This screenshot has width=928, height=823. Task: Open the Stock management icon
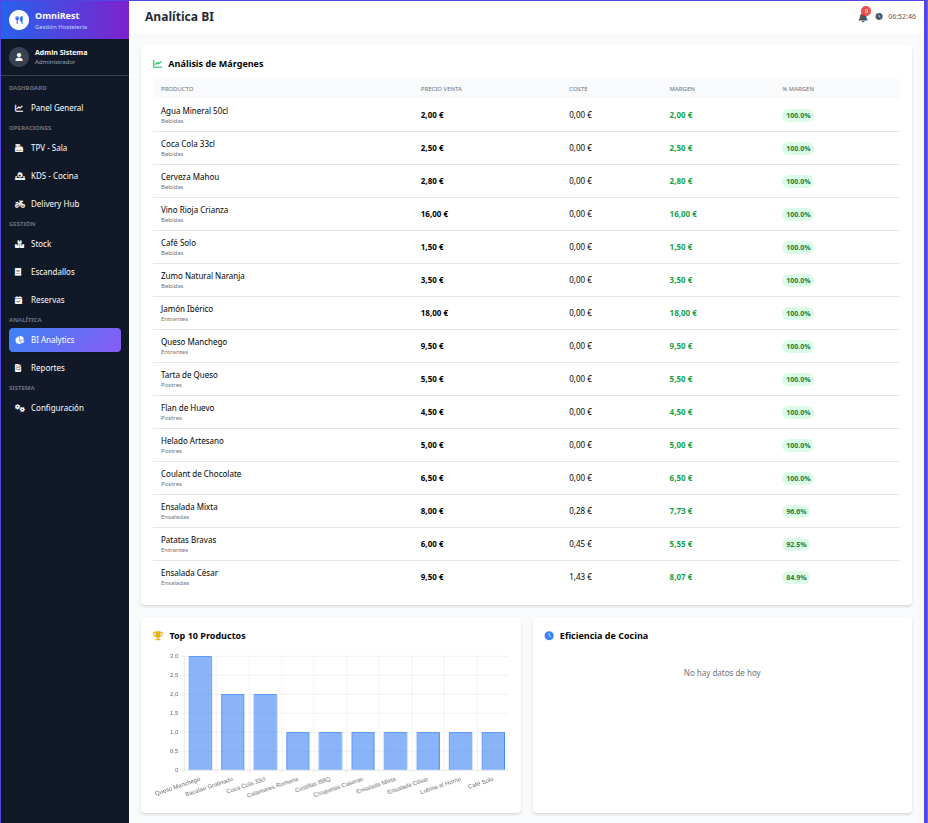point(17,243)
